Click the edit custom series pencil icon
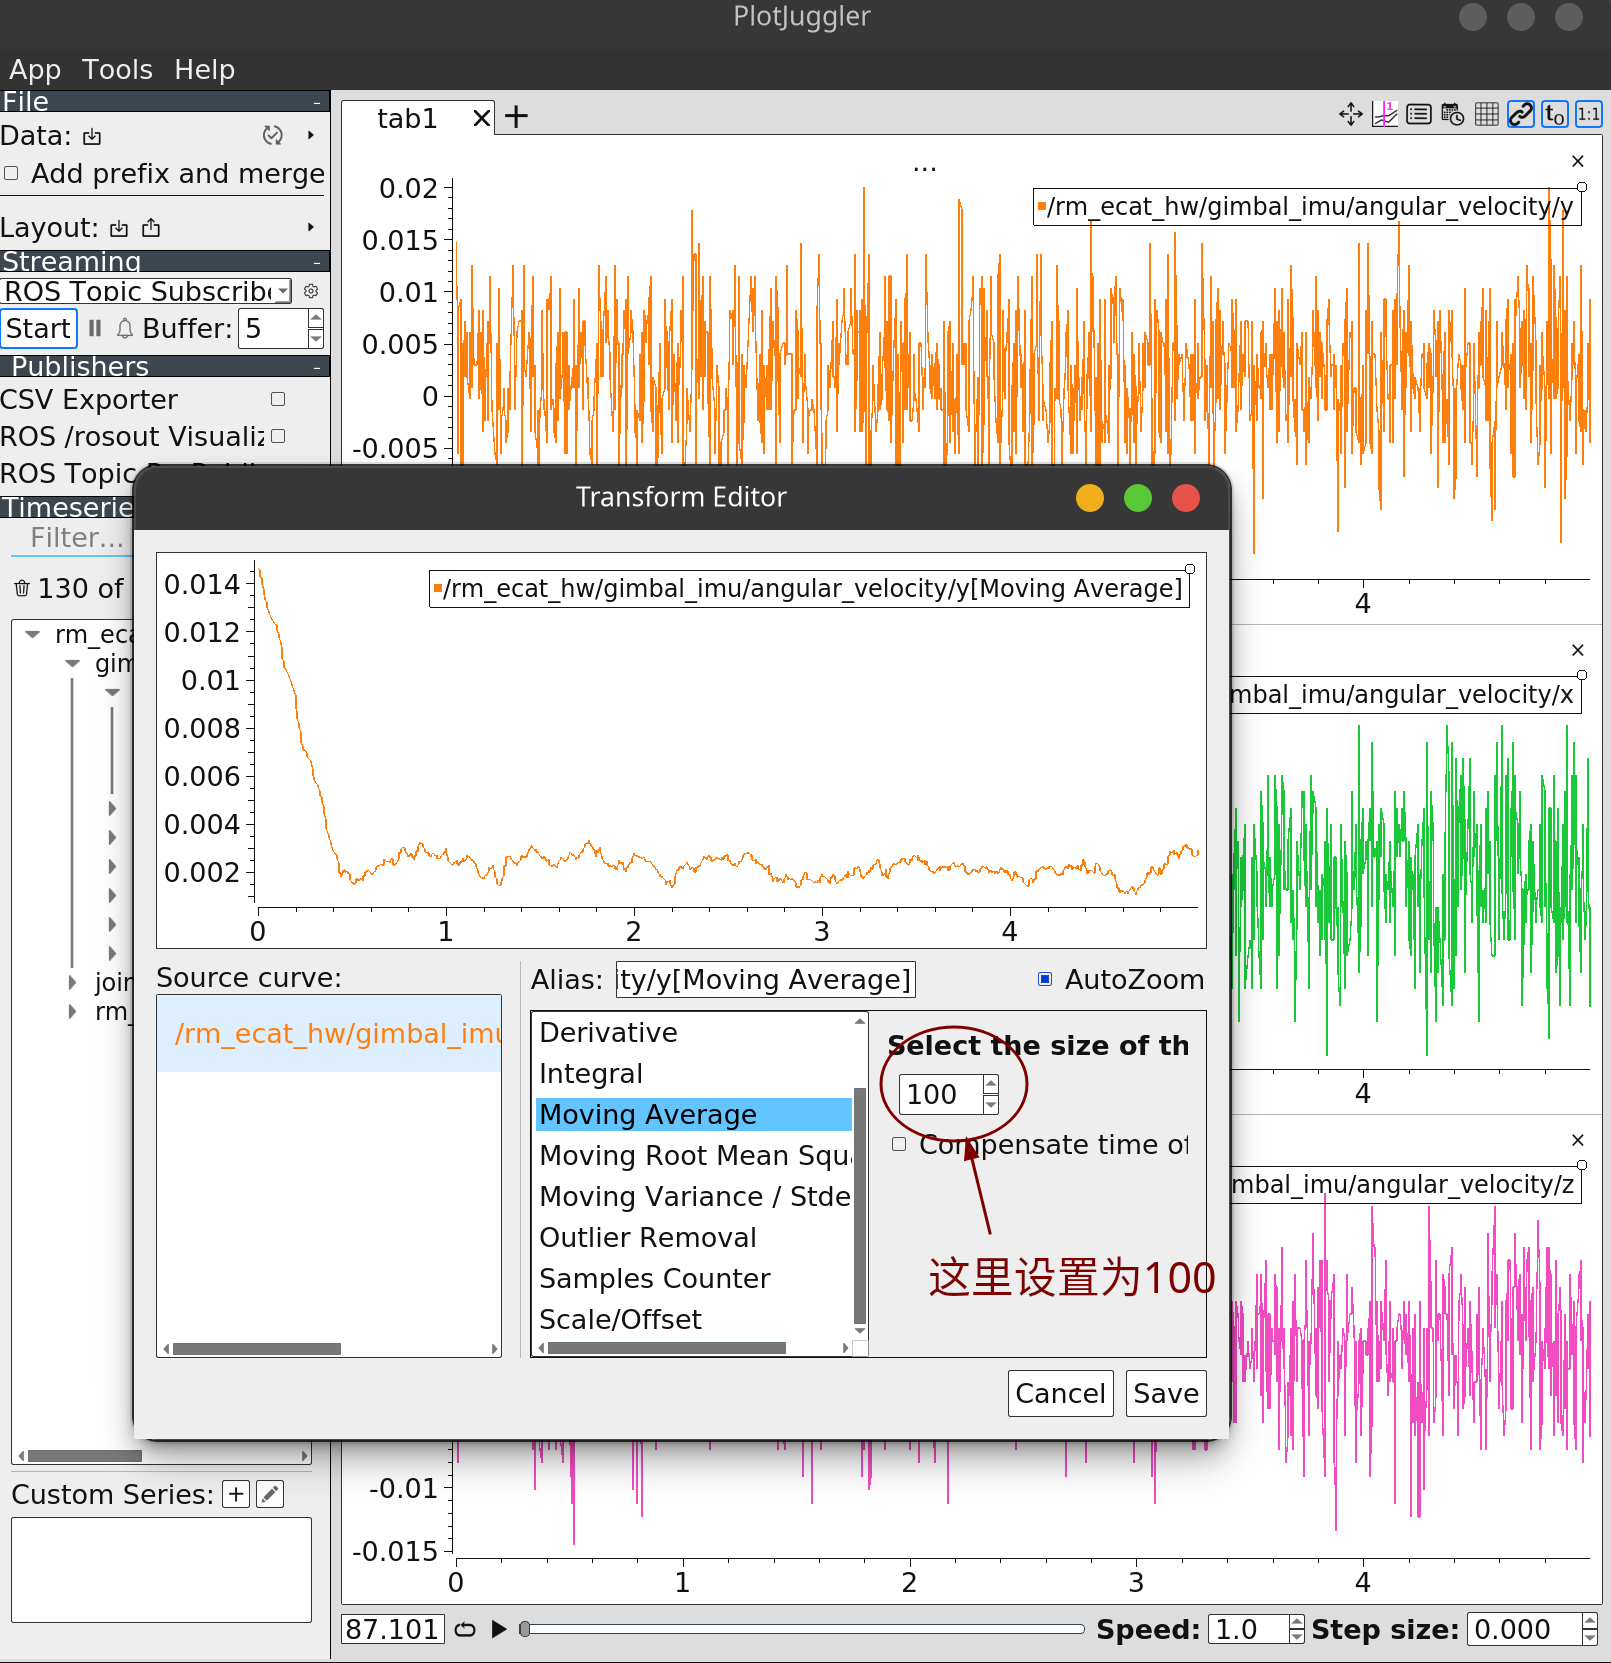 click(270, 1494)
